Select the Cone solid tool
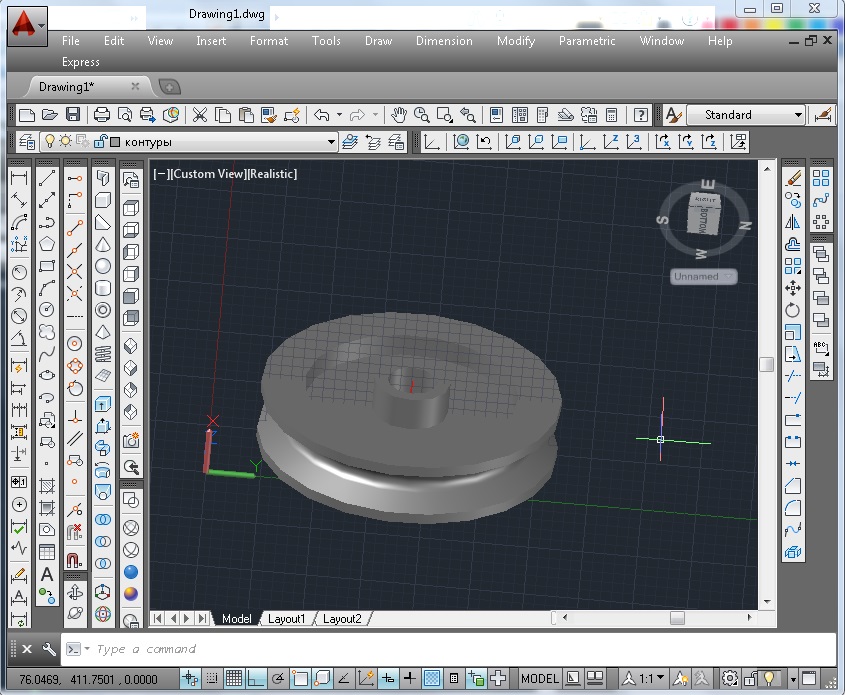The height and width of the screenshot is (695, 845). pos(103,244)
